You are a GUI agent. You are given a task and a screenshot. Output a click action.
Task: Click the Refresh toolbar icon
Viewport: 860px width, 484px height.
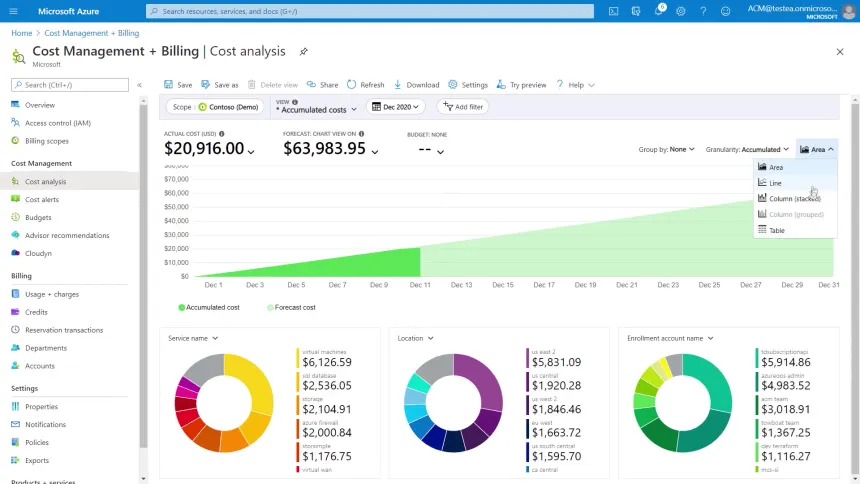[x=365, y=85]
